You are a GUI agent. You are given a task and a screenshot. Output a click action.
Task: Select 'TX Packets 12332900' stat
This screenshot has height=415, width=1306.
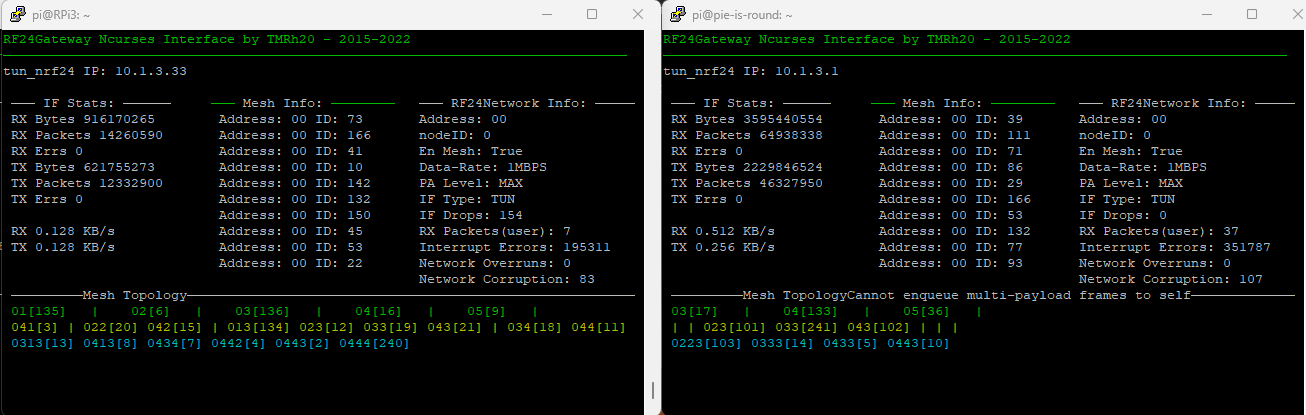click(87, 183)
